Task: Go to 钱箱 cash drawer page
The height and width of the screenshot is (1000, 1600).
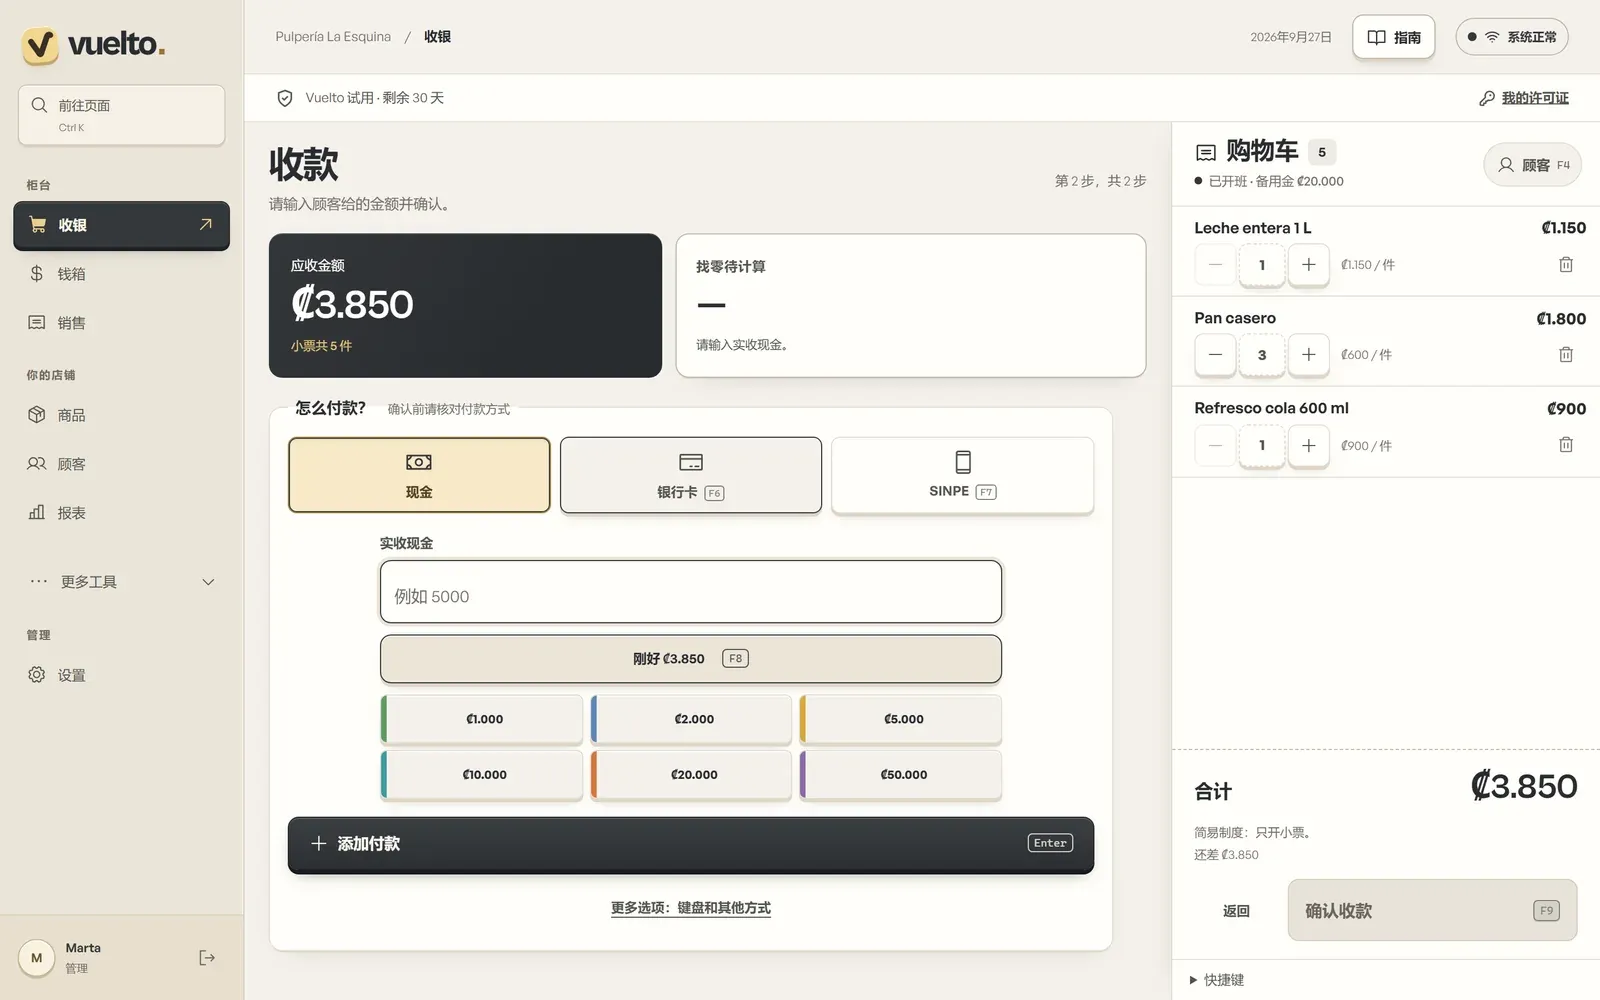Action: point(122,274)
